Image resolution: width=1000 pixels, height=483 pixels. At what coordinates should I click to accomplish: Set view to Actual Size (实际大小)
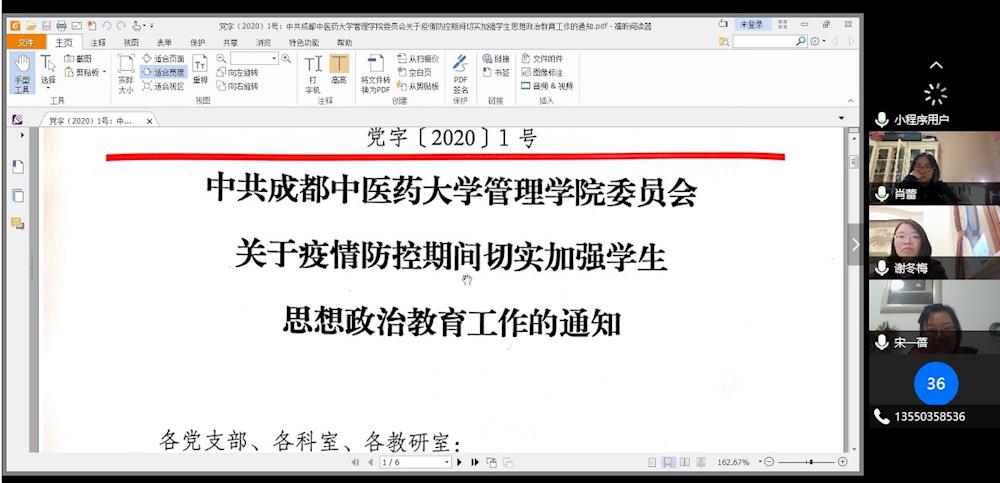126,73
